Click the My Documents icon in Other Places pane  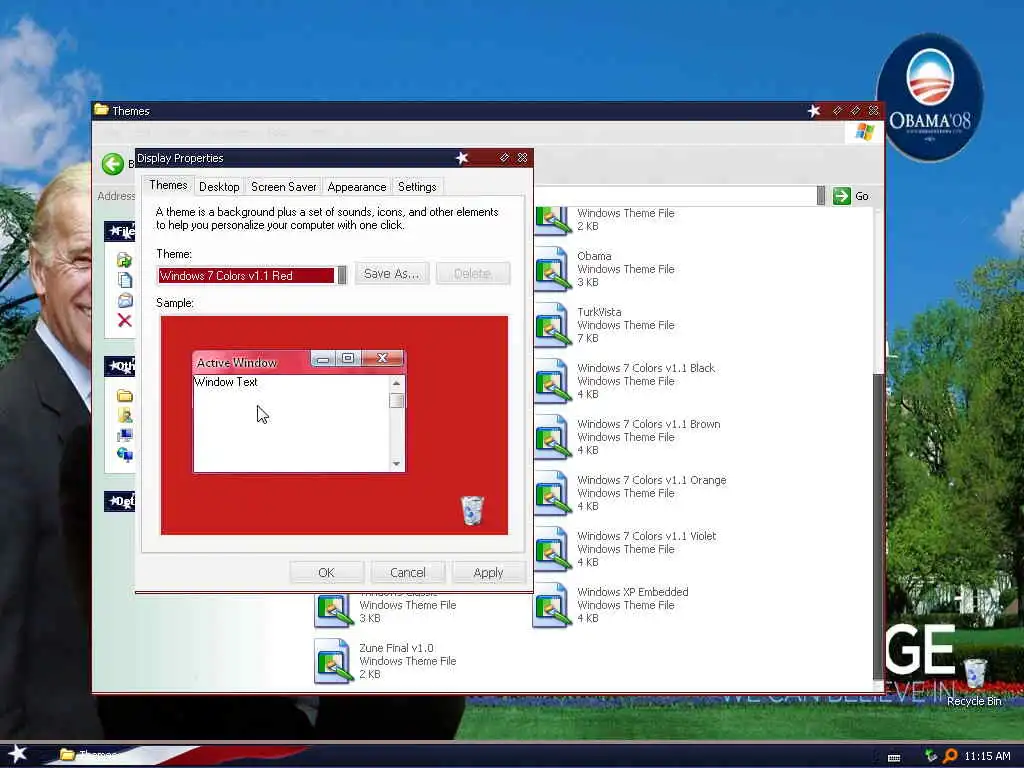tap(125, 415)
